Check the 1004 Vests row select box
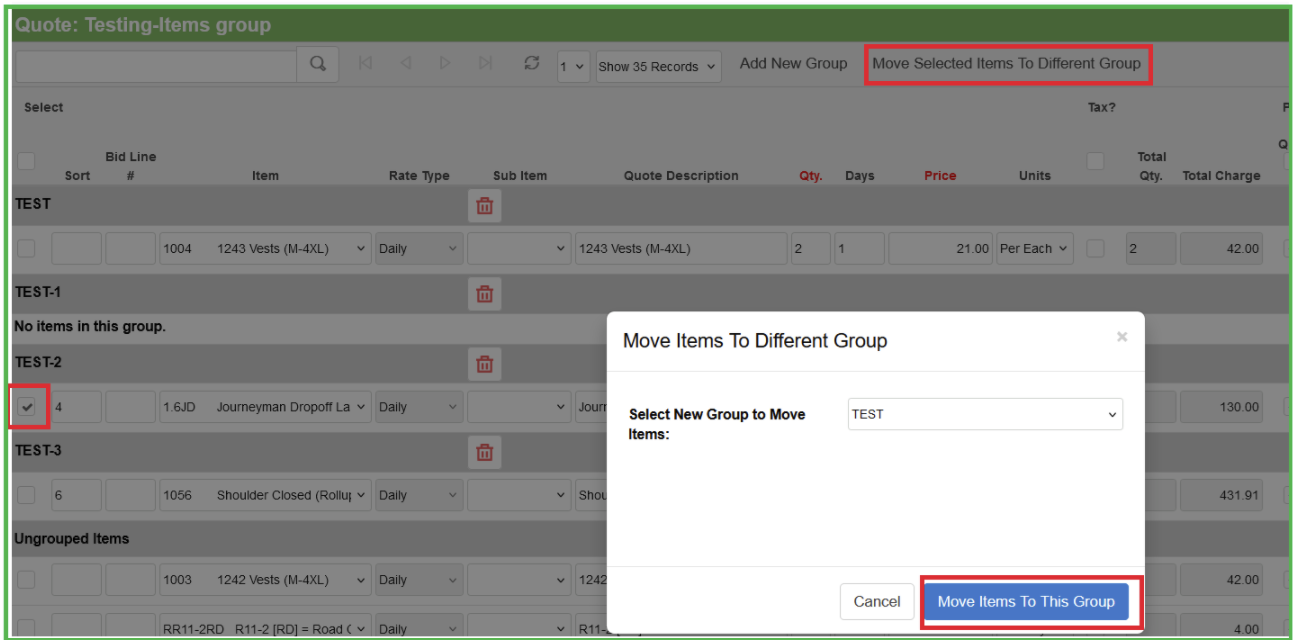This screenshot has height=640, width=1294. 26,248
